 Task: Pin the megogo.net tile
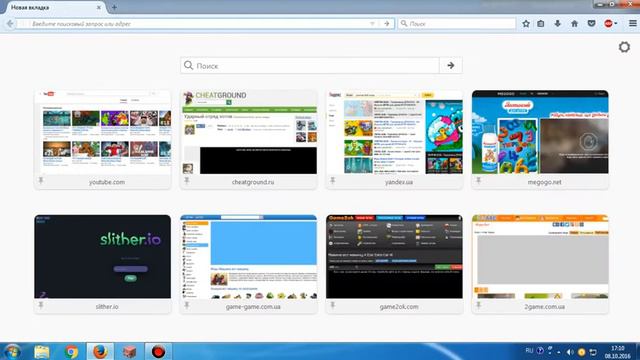(x=478, y=180)
